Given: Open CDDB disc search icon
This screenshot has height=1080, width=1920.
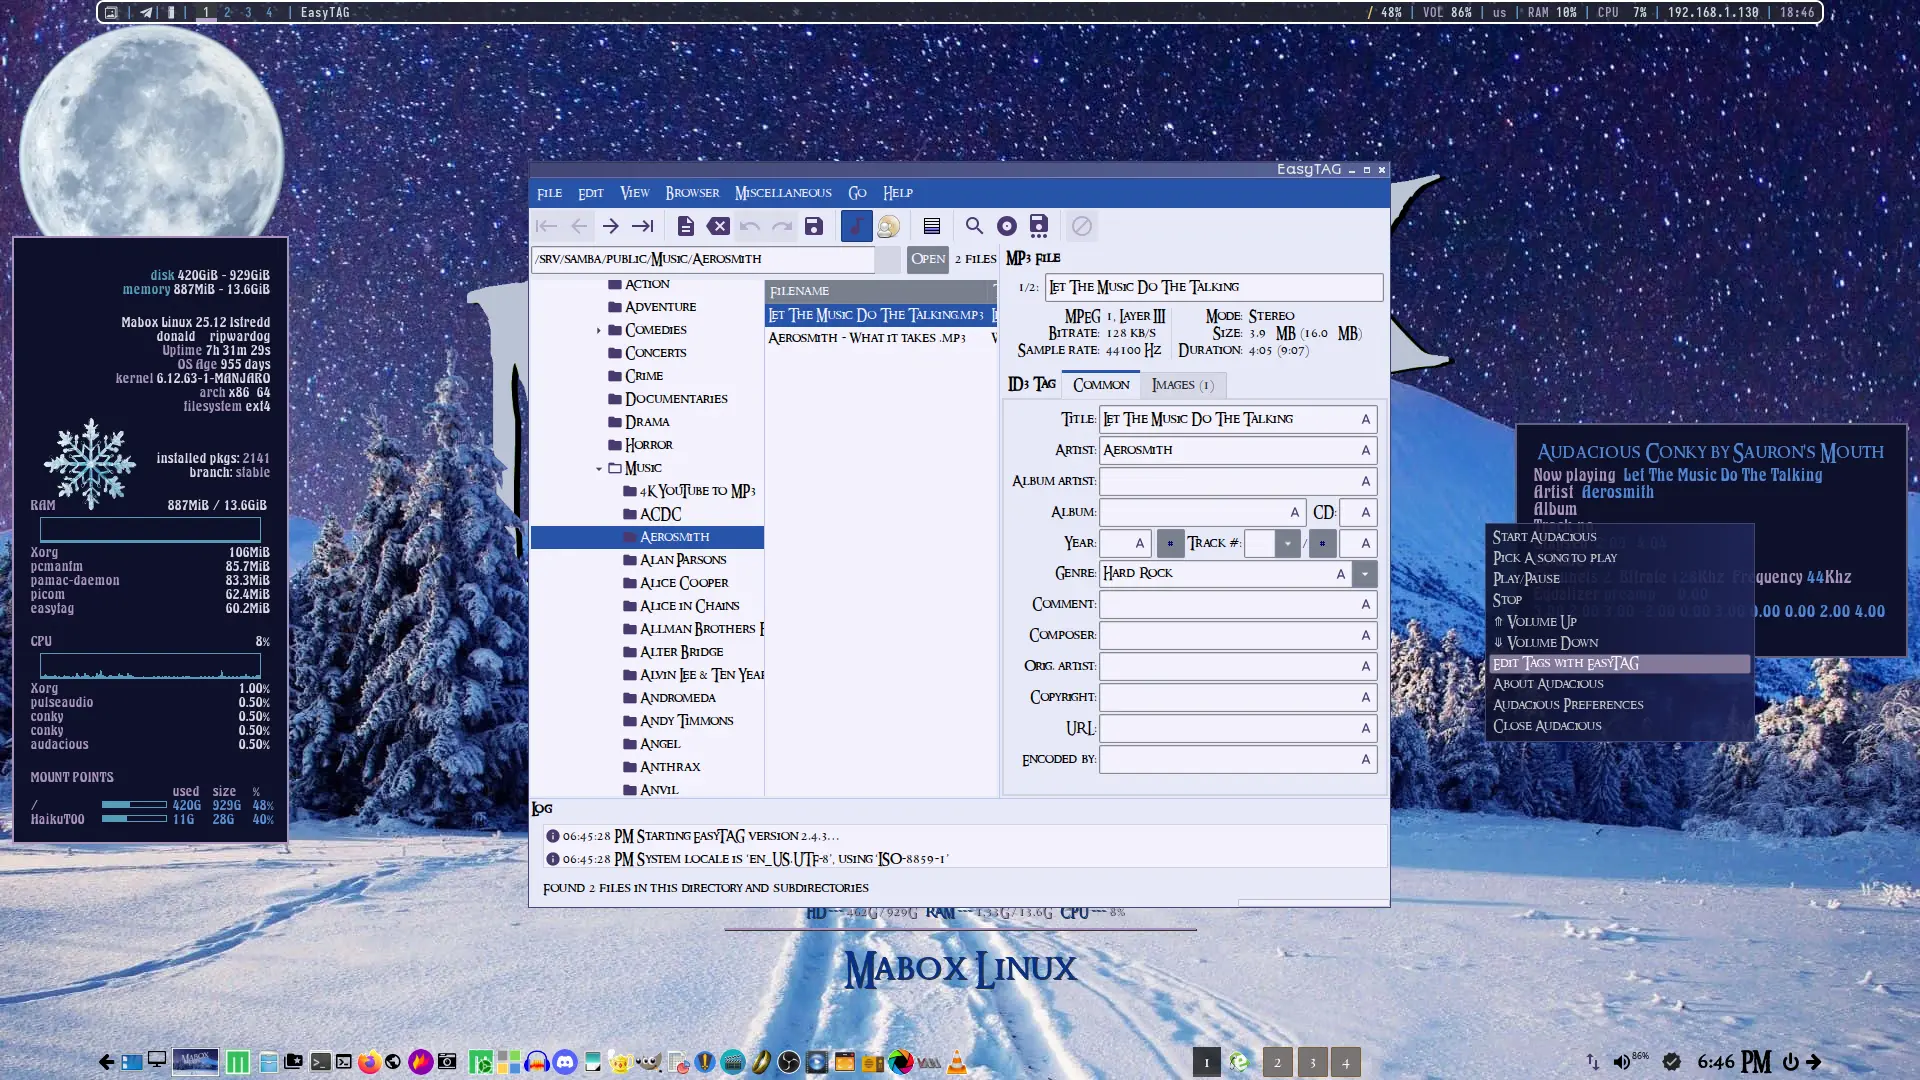Looking at the screenshot, I should pyautogui.click(x=1007, y=226).
